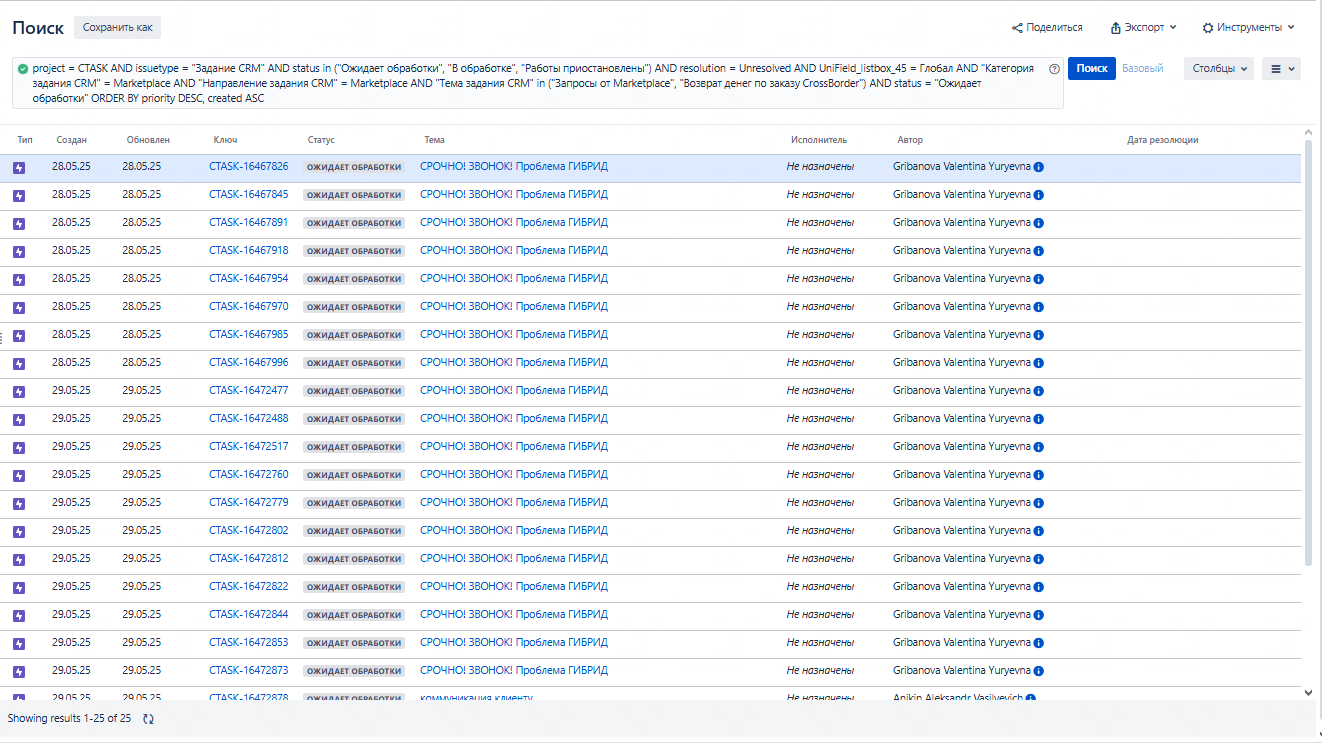Click the Сохранить как button
This screenshot has width=1322, height=743.
(117, 28)
